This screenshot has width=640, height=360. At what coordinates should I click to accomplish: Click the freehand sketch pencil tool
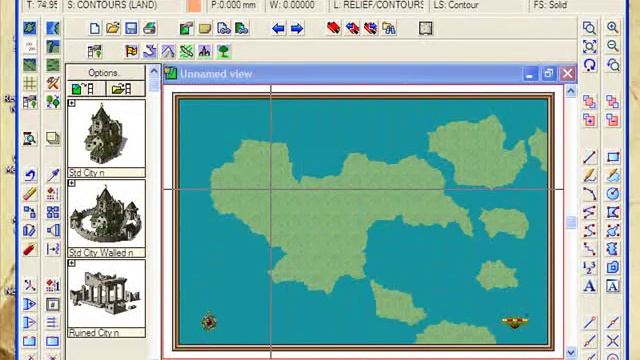589,176
